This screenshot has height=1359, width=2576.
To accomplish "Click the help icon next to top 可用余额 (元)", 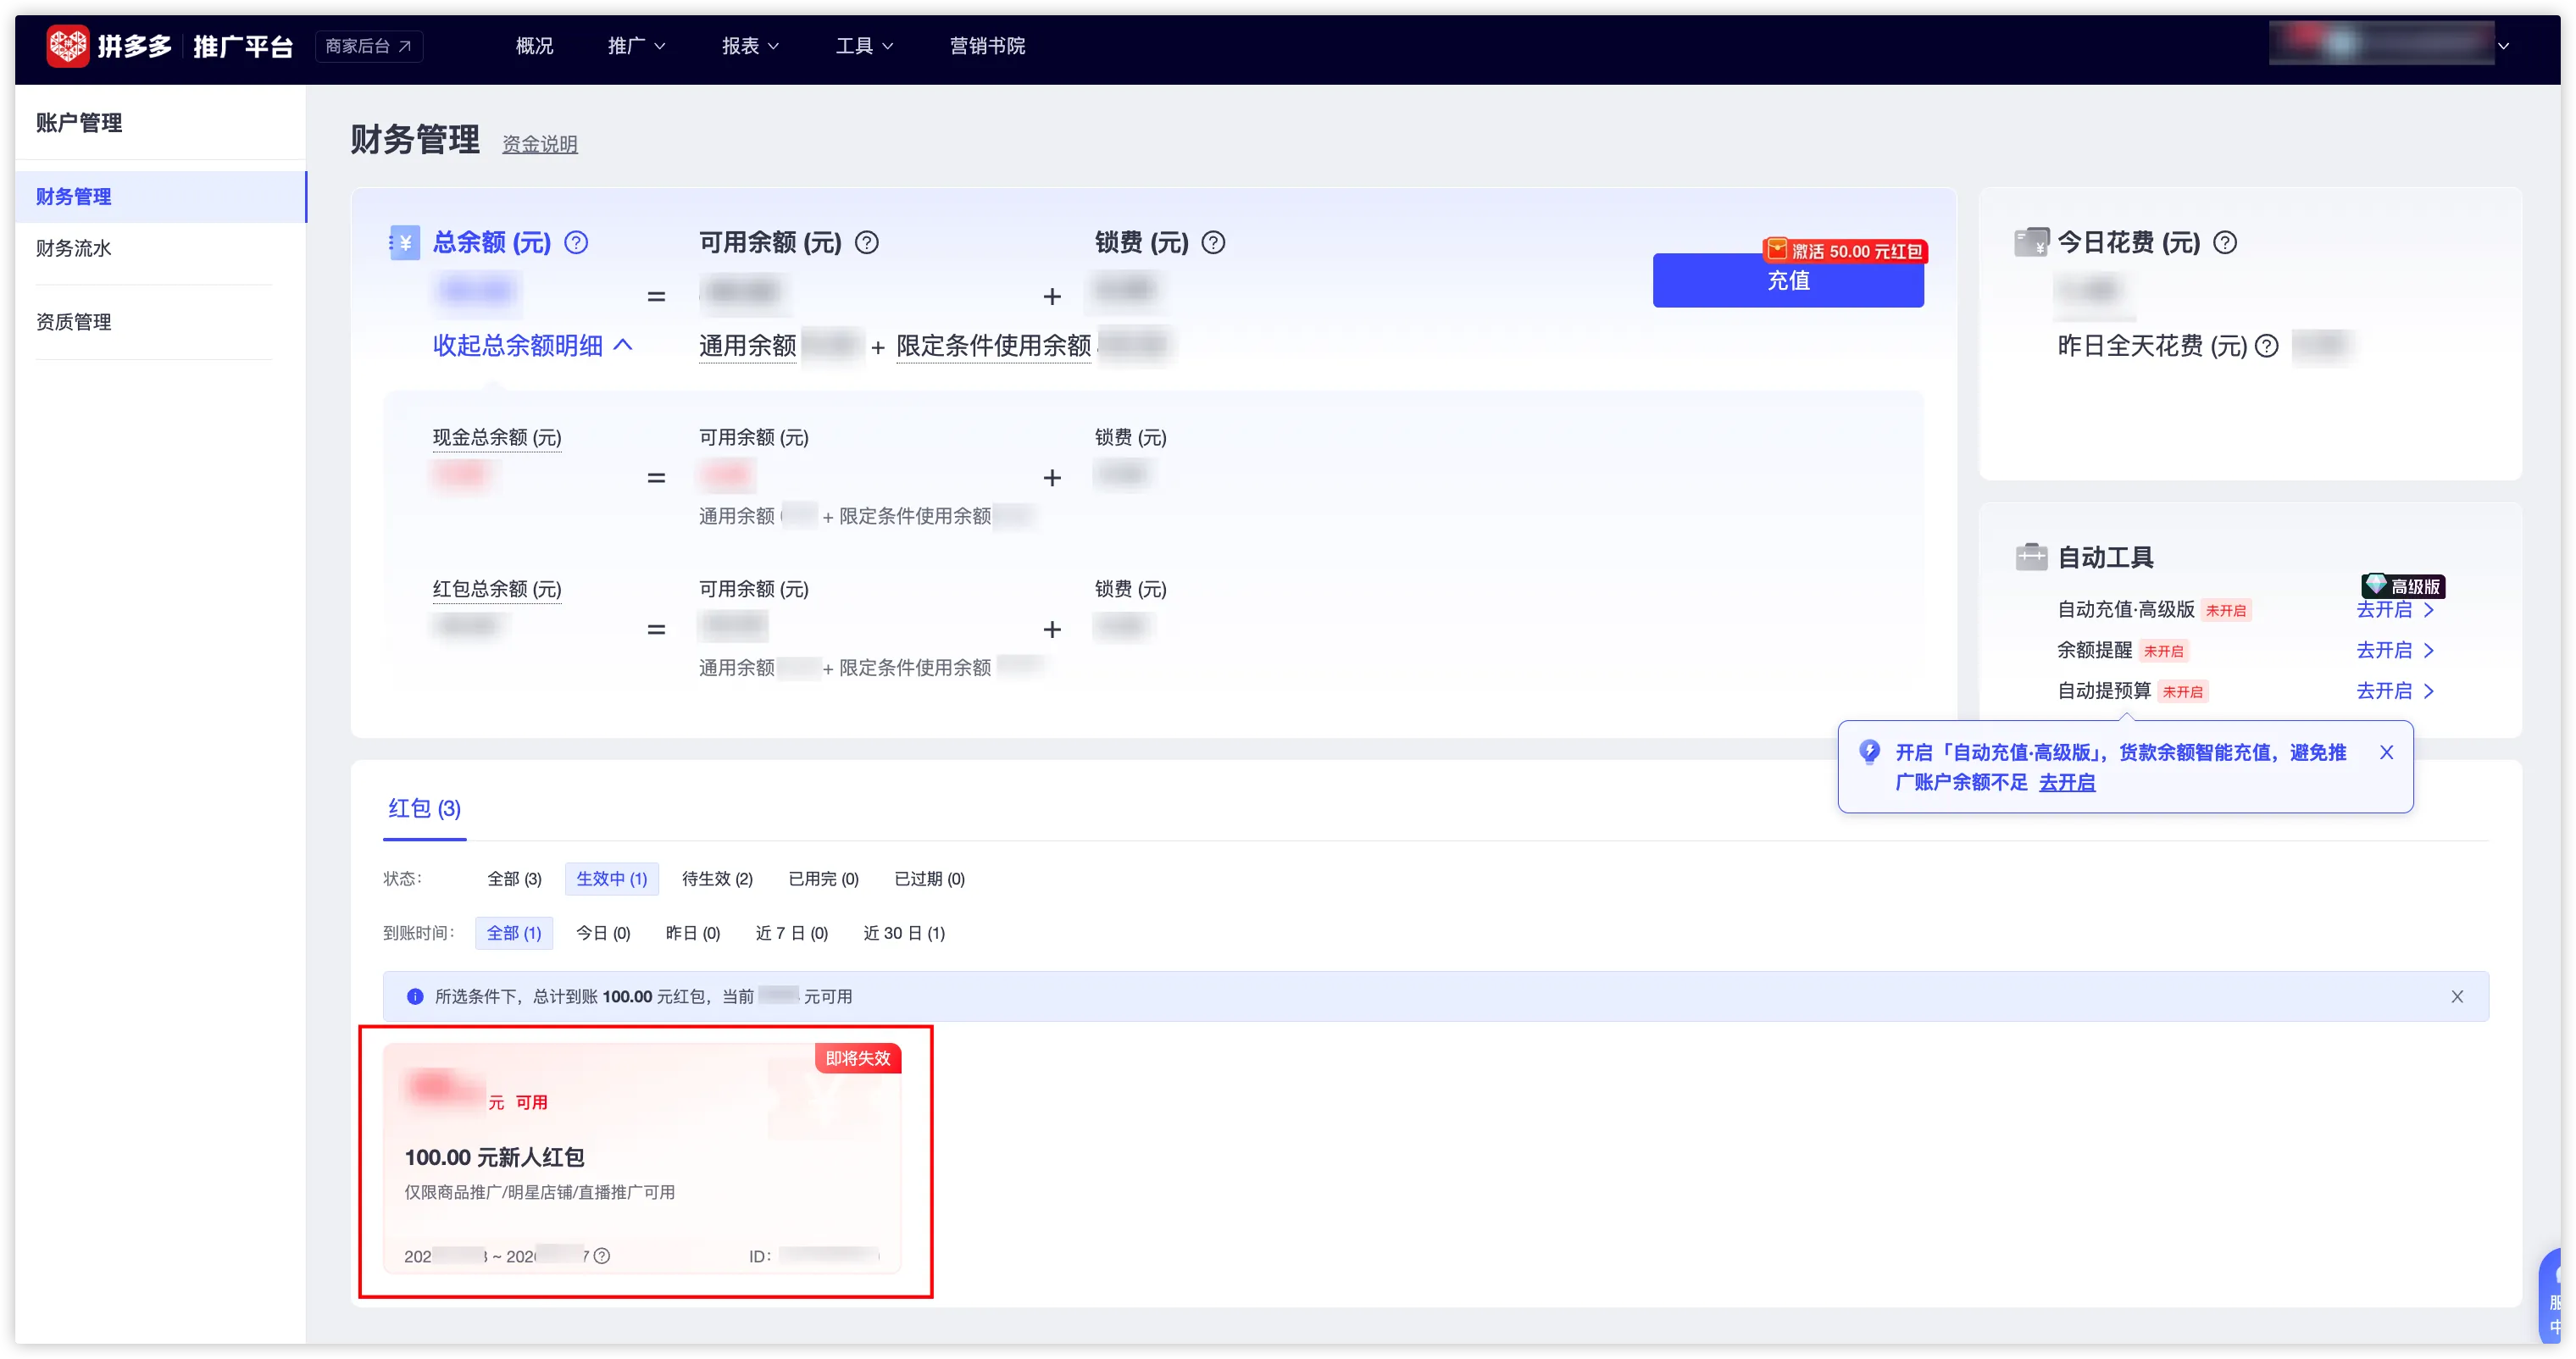I will (x=867, y=243).
